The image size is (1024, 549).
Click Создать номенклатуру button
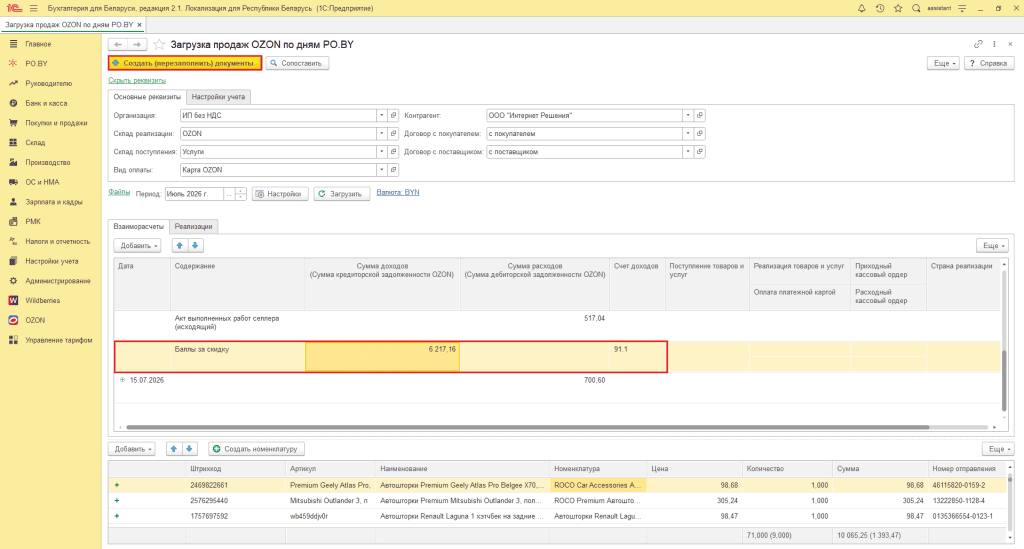click(257, 449)
